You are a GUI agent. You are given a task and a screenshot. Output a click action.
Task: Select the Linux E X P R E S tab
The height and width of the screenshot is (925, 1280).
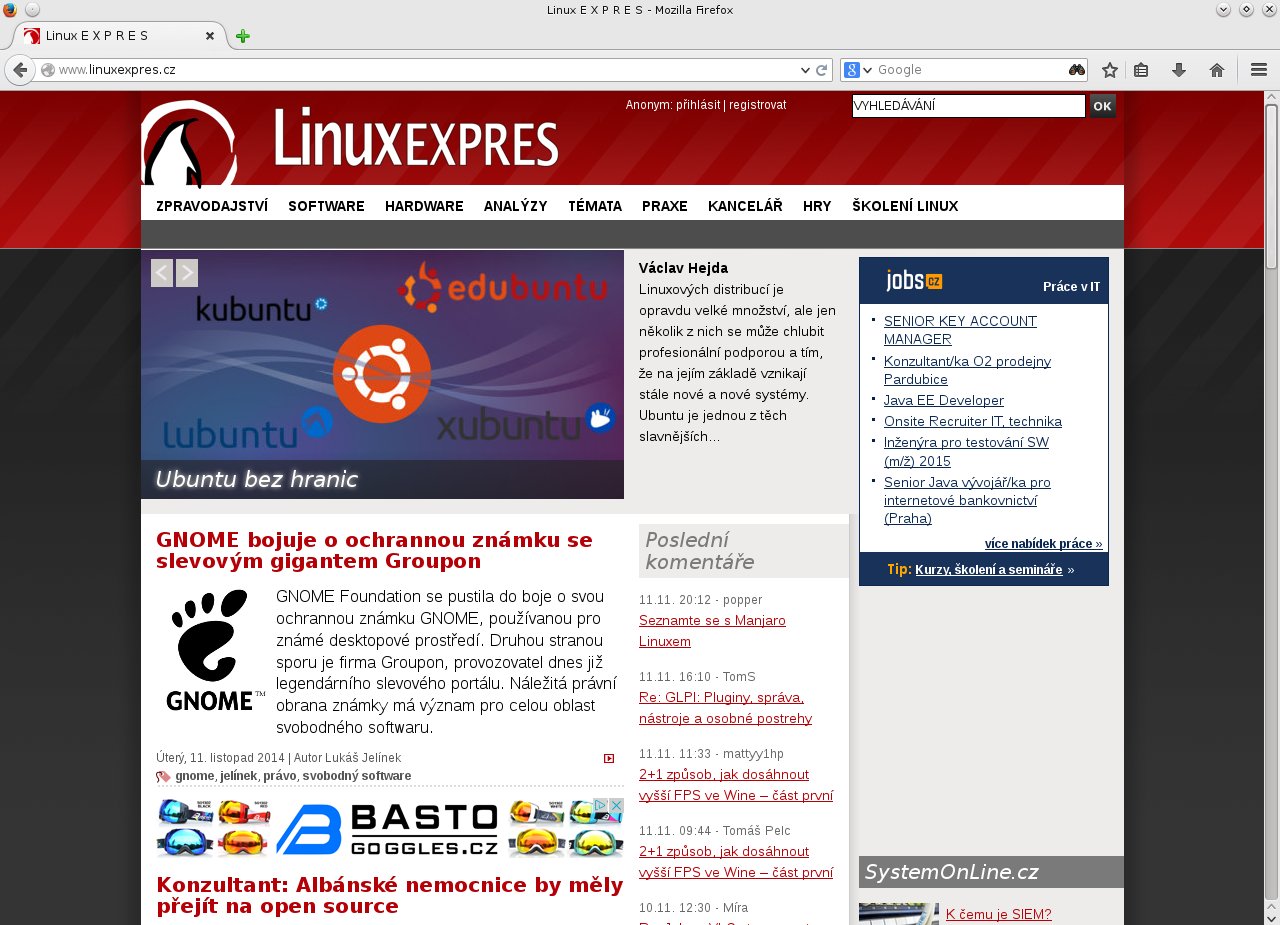pyautogui.click(x=120, y=36)
